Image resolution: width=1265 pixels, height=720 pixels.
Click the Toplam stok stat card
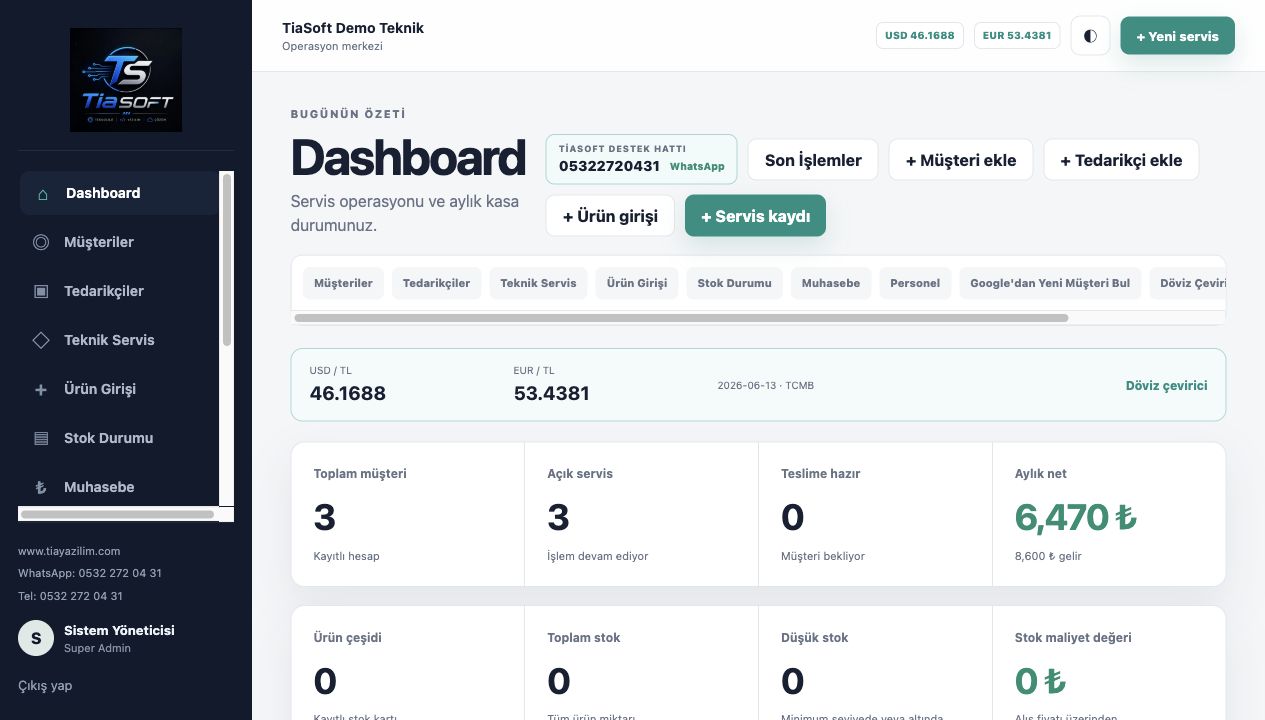642,663
